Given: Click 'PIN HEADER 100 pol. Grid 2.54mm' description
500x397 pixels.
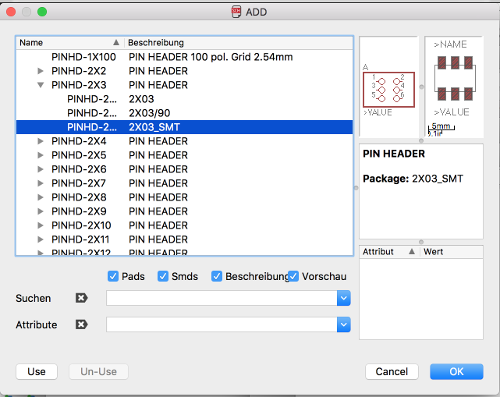Looking at the screenshot, I should tap(211, 57).
